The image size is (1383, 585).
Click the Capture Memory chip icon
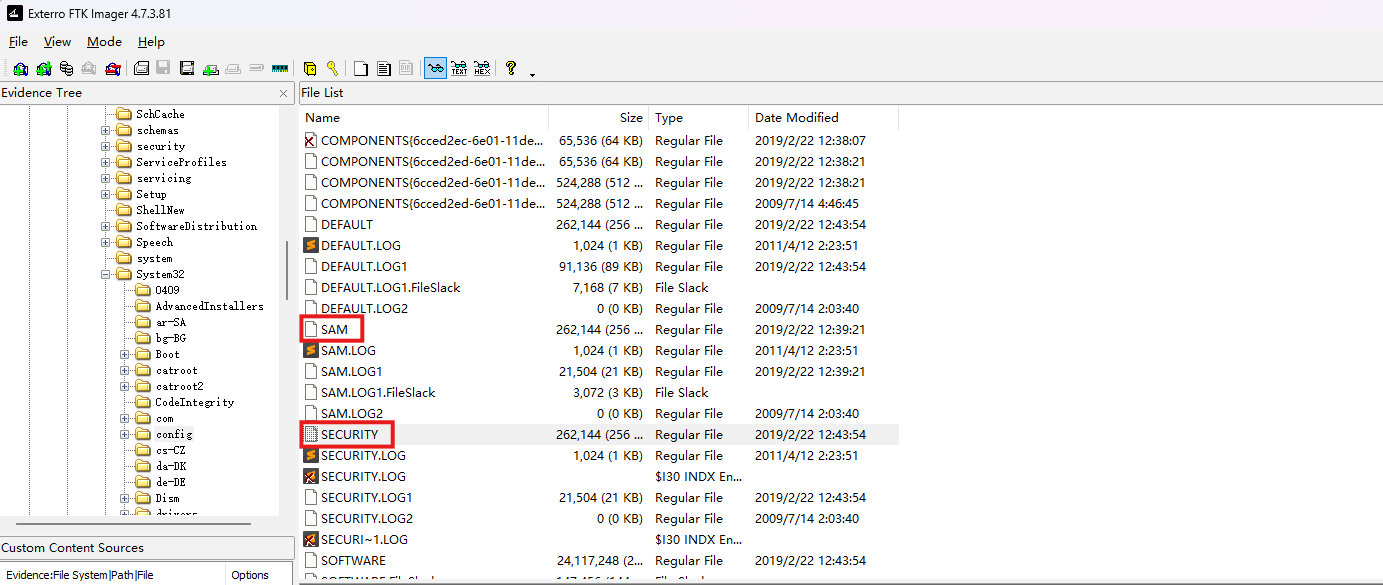click(280, 69)
